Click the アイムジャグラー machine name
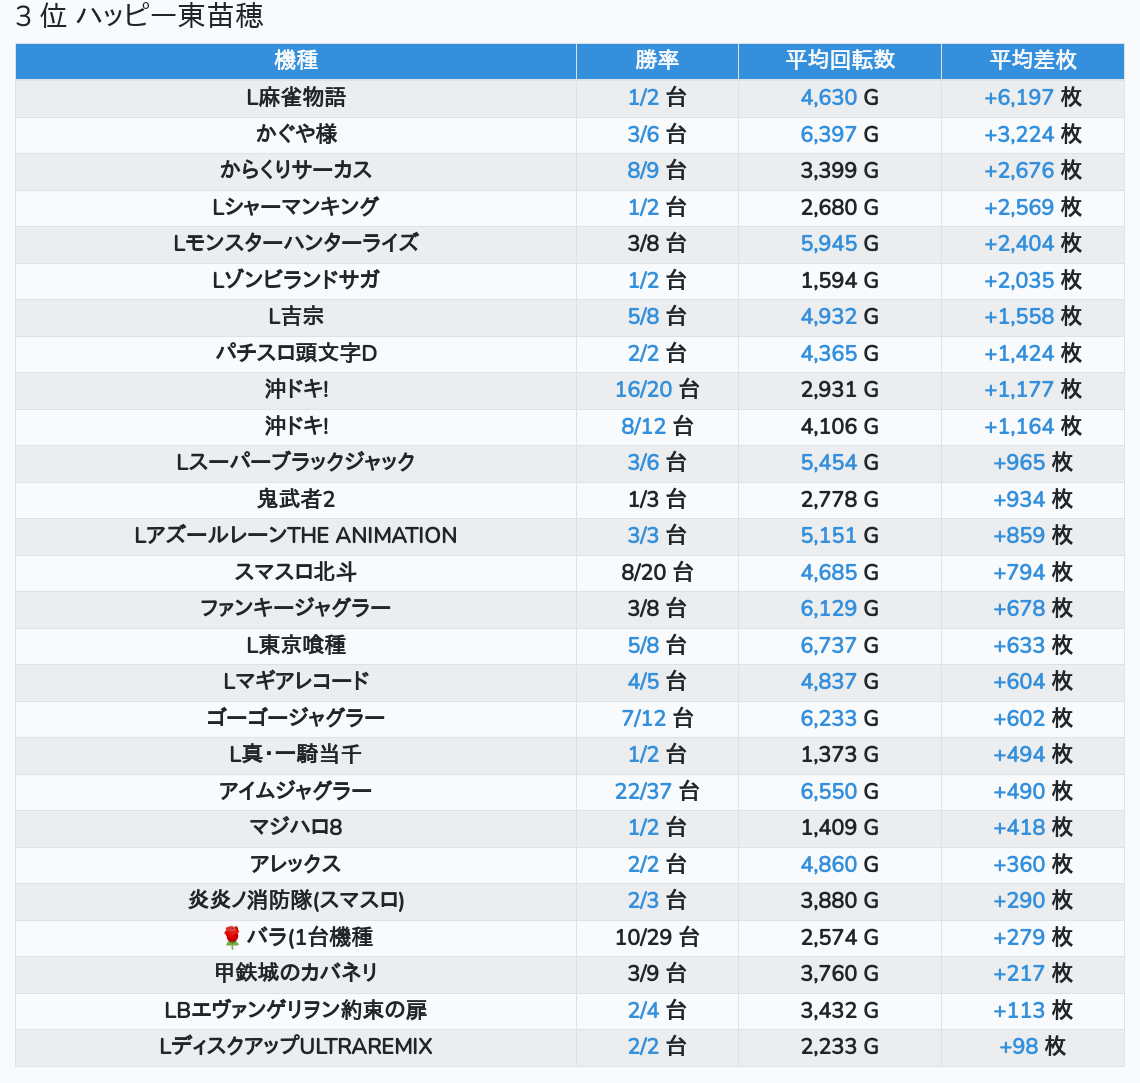 click(296, 792)
